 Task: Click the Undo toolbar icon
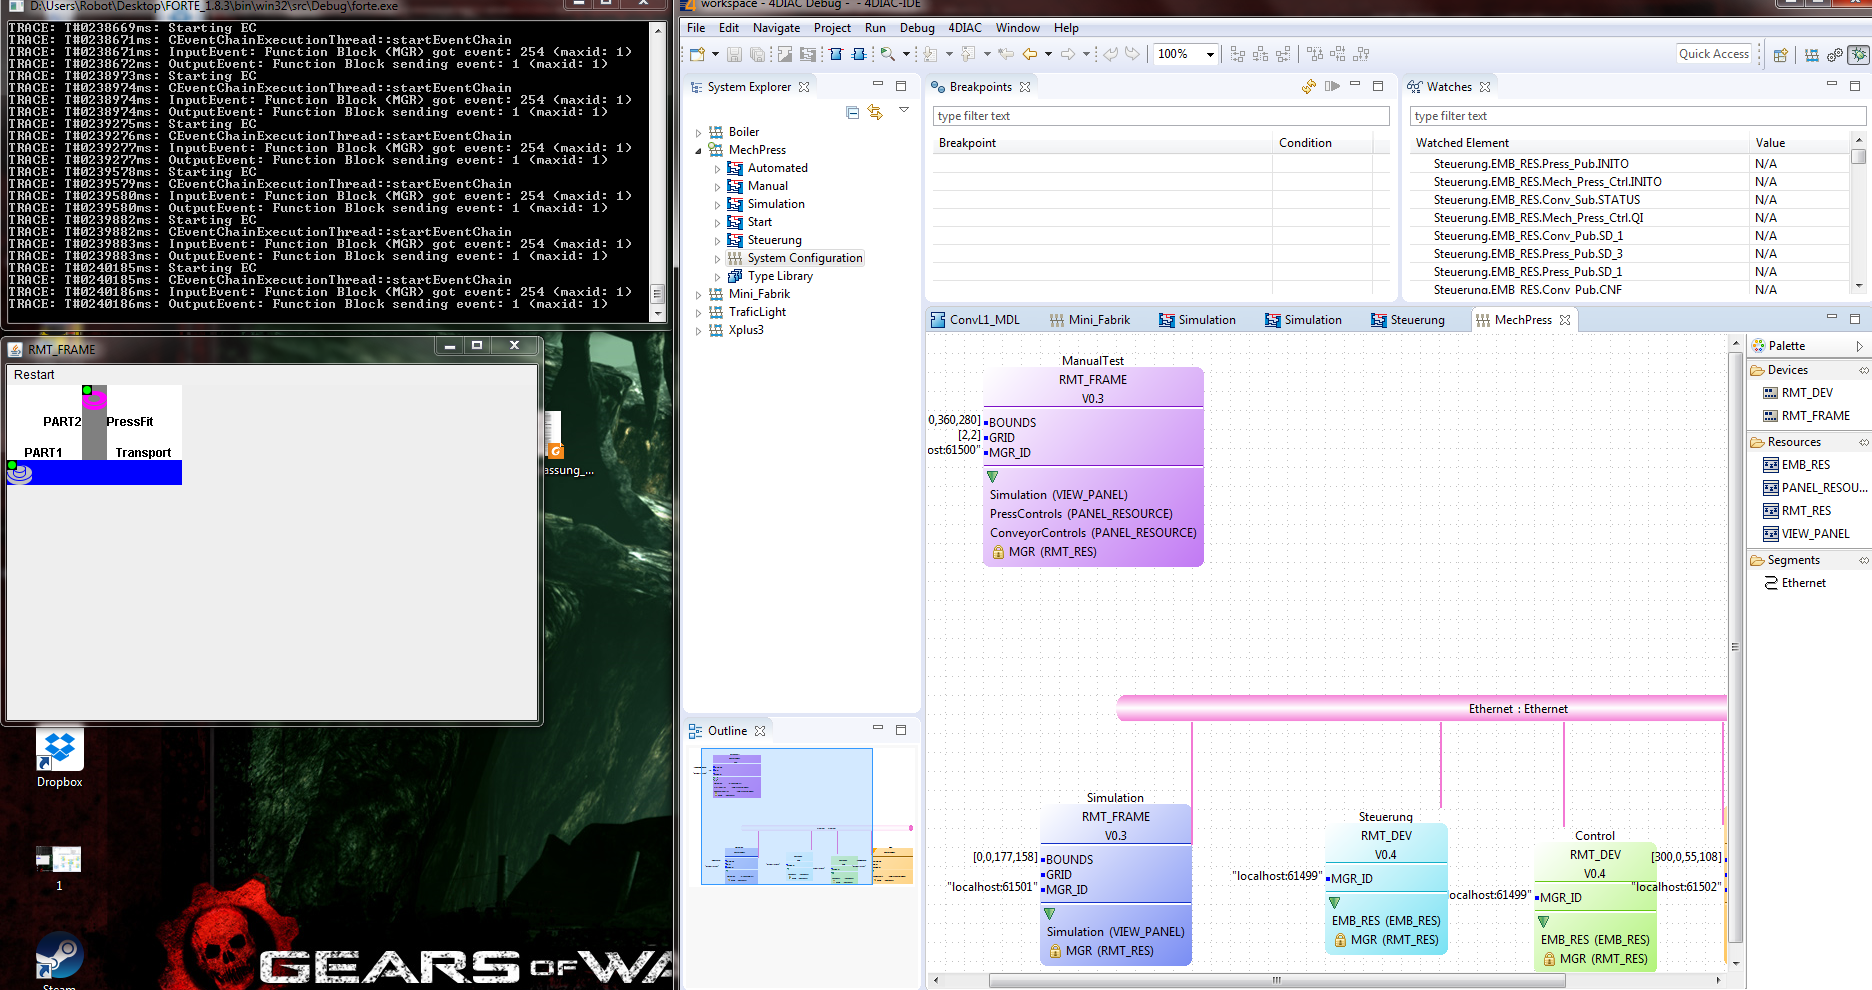pyautogui.click(x=1110, y=54)
